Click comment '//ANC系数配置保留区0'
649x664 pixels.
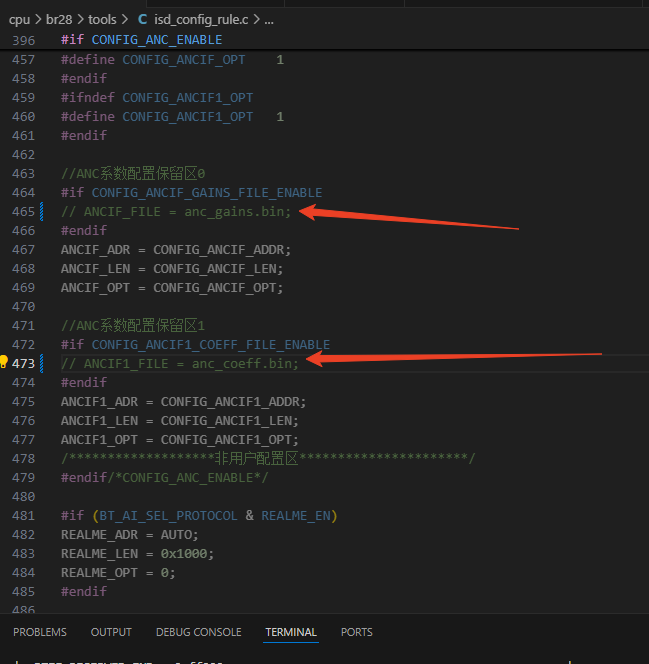[x=133, y=174]
